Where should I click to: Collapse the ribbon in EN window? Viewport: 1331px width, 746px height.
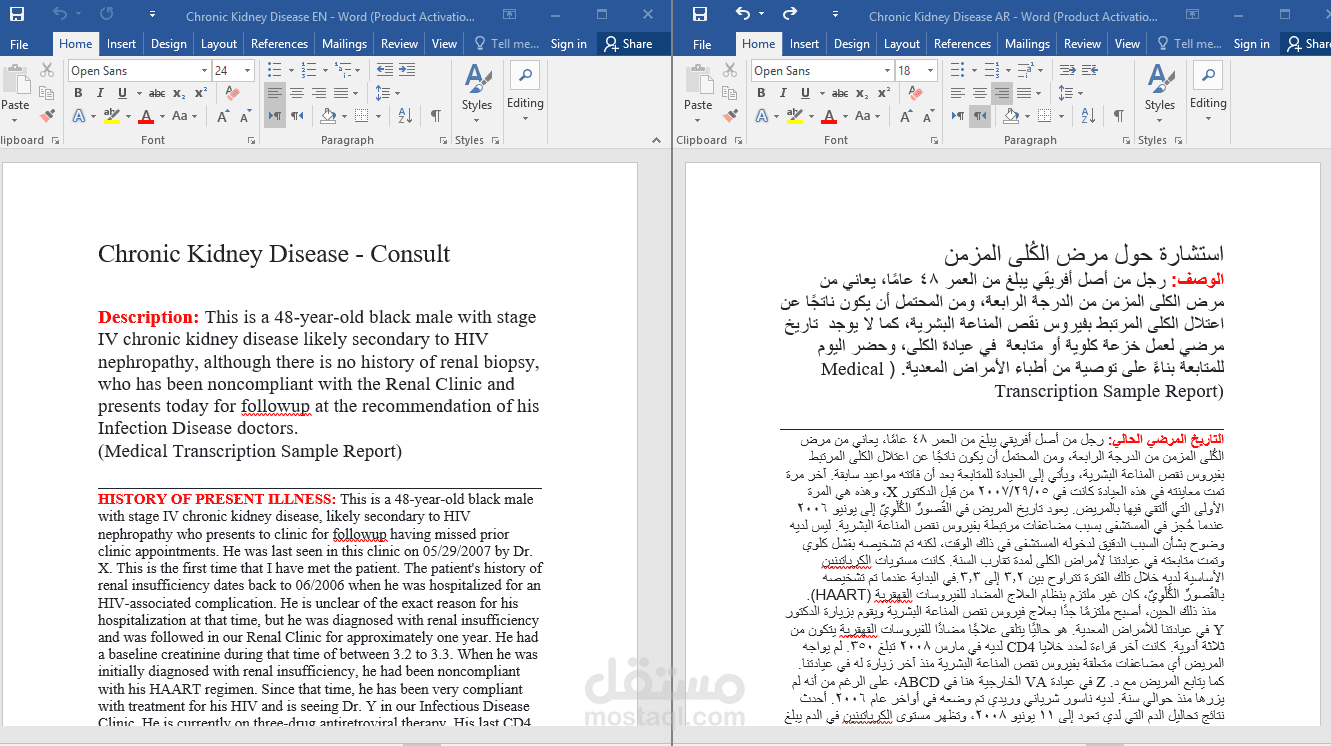[x=656, y=141]
